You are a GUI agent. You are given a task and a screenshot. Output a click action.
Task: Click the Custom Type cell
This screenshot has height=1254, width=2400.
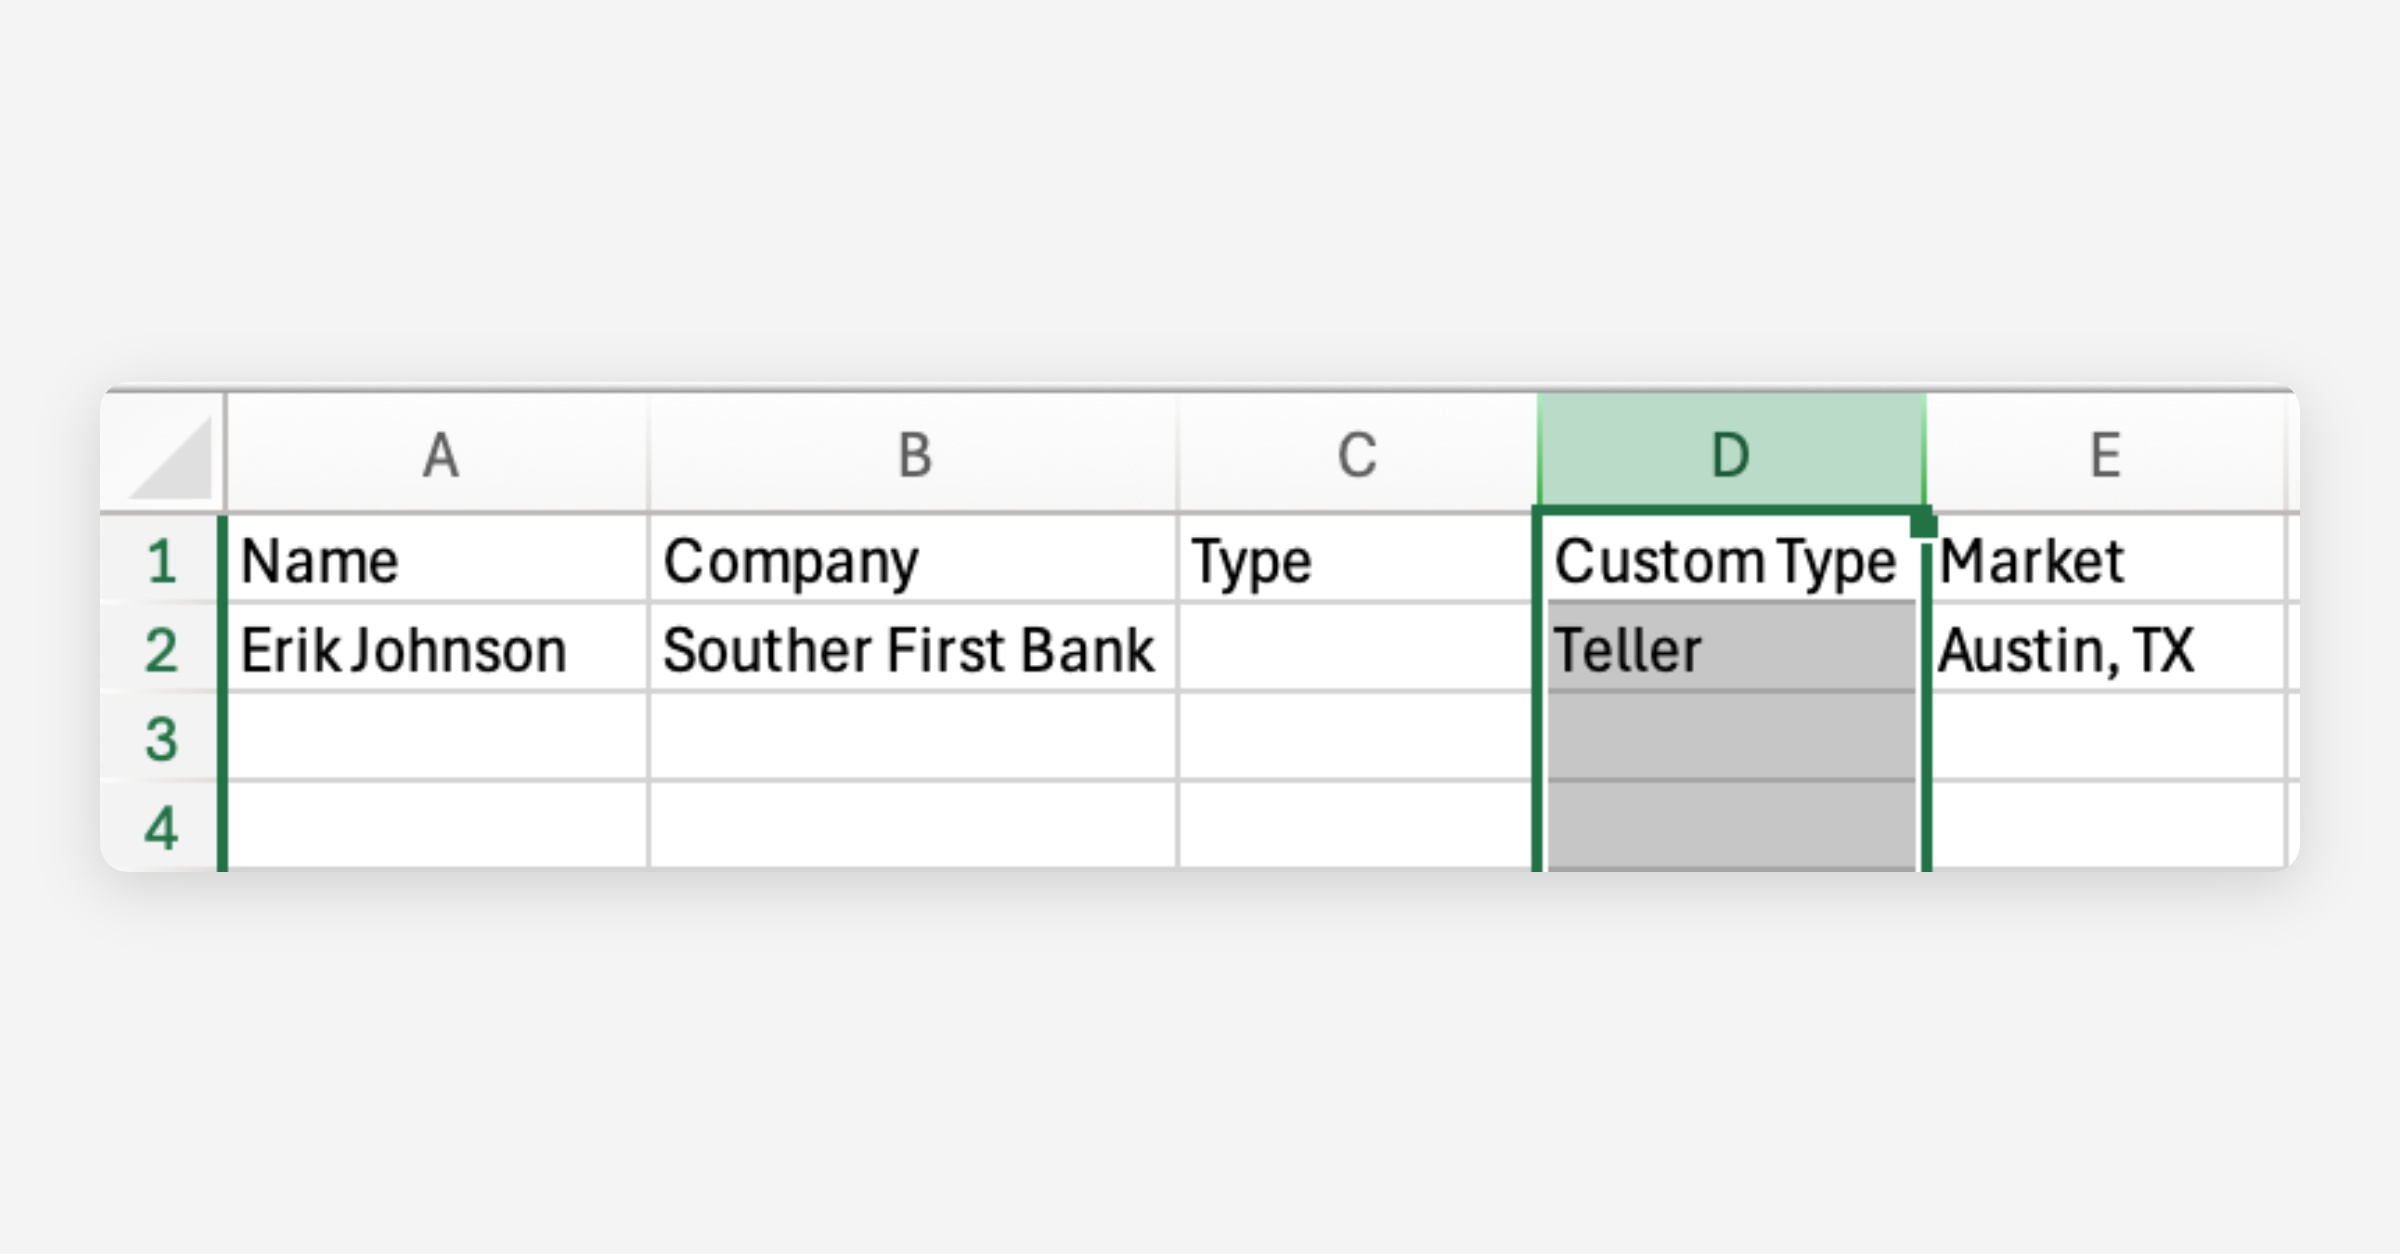point(1726,561)
